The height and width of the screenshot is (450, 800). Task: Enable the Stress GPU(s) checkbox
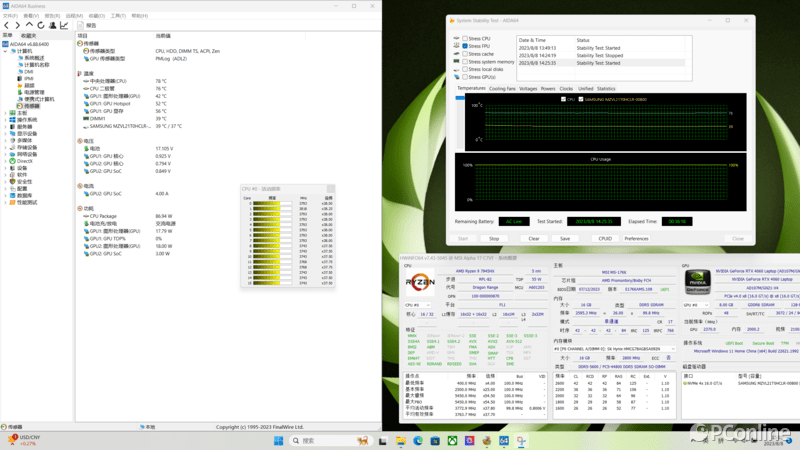[465, 77]
